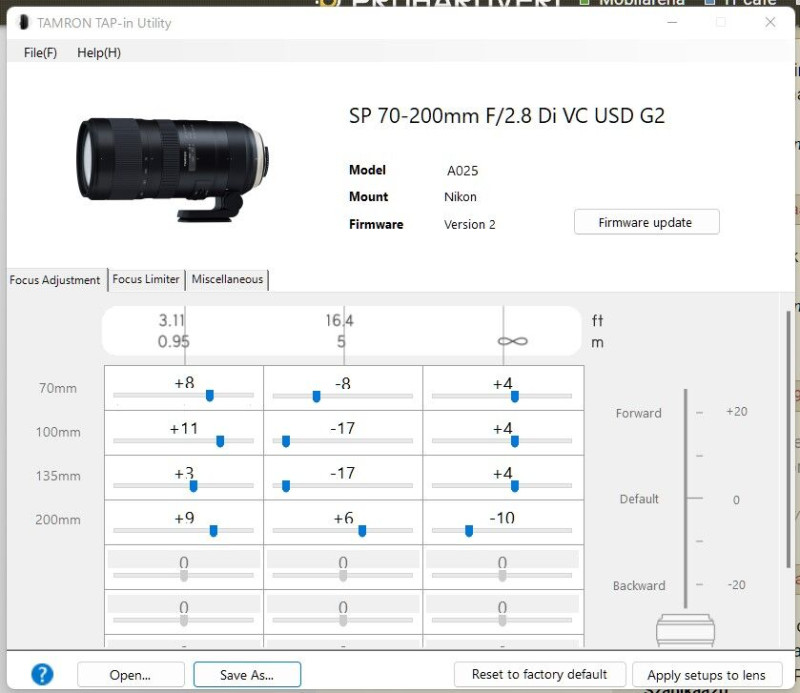Click the infinity distance marker

click(x=512, y=341)
